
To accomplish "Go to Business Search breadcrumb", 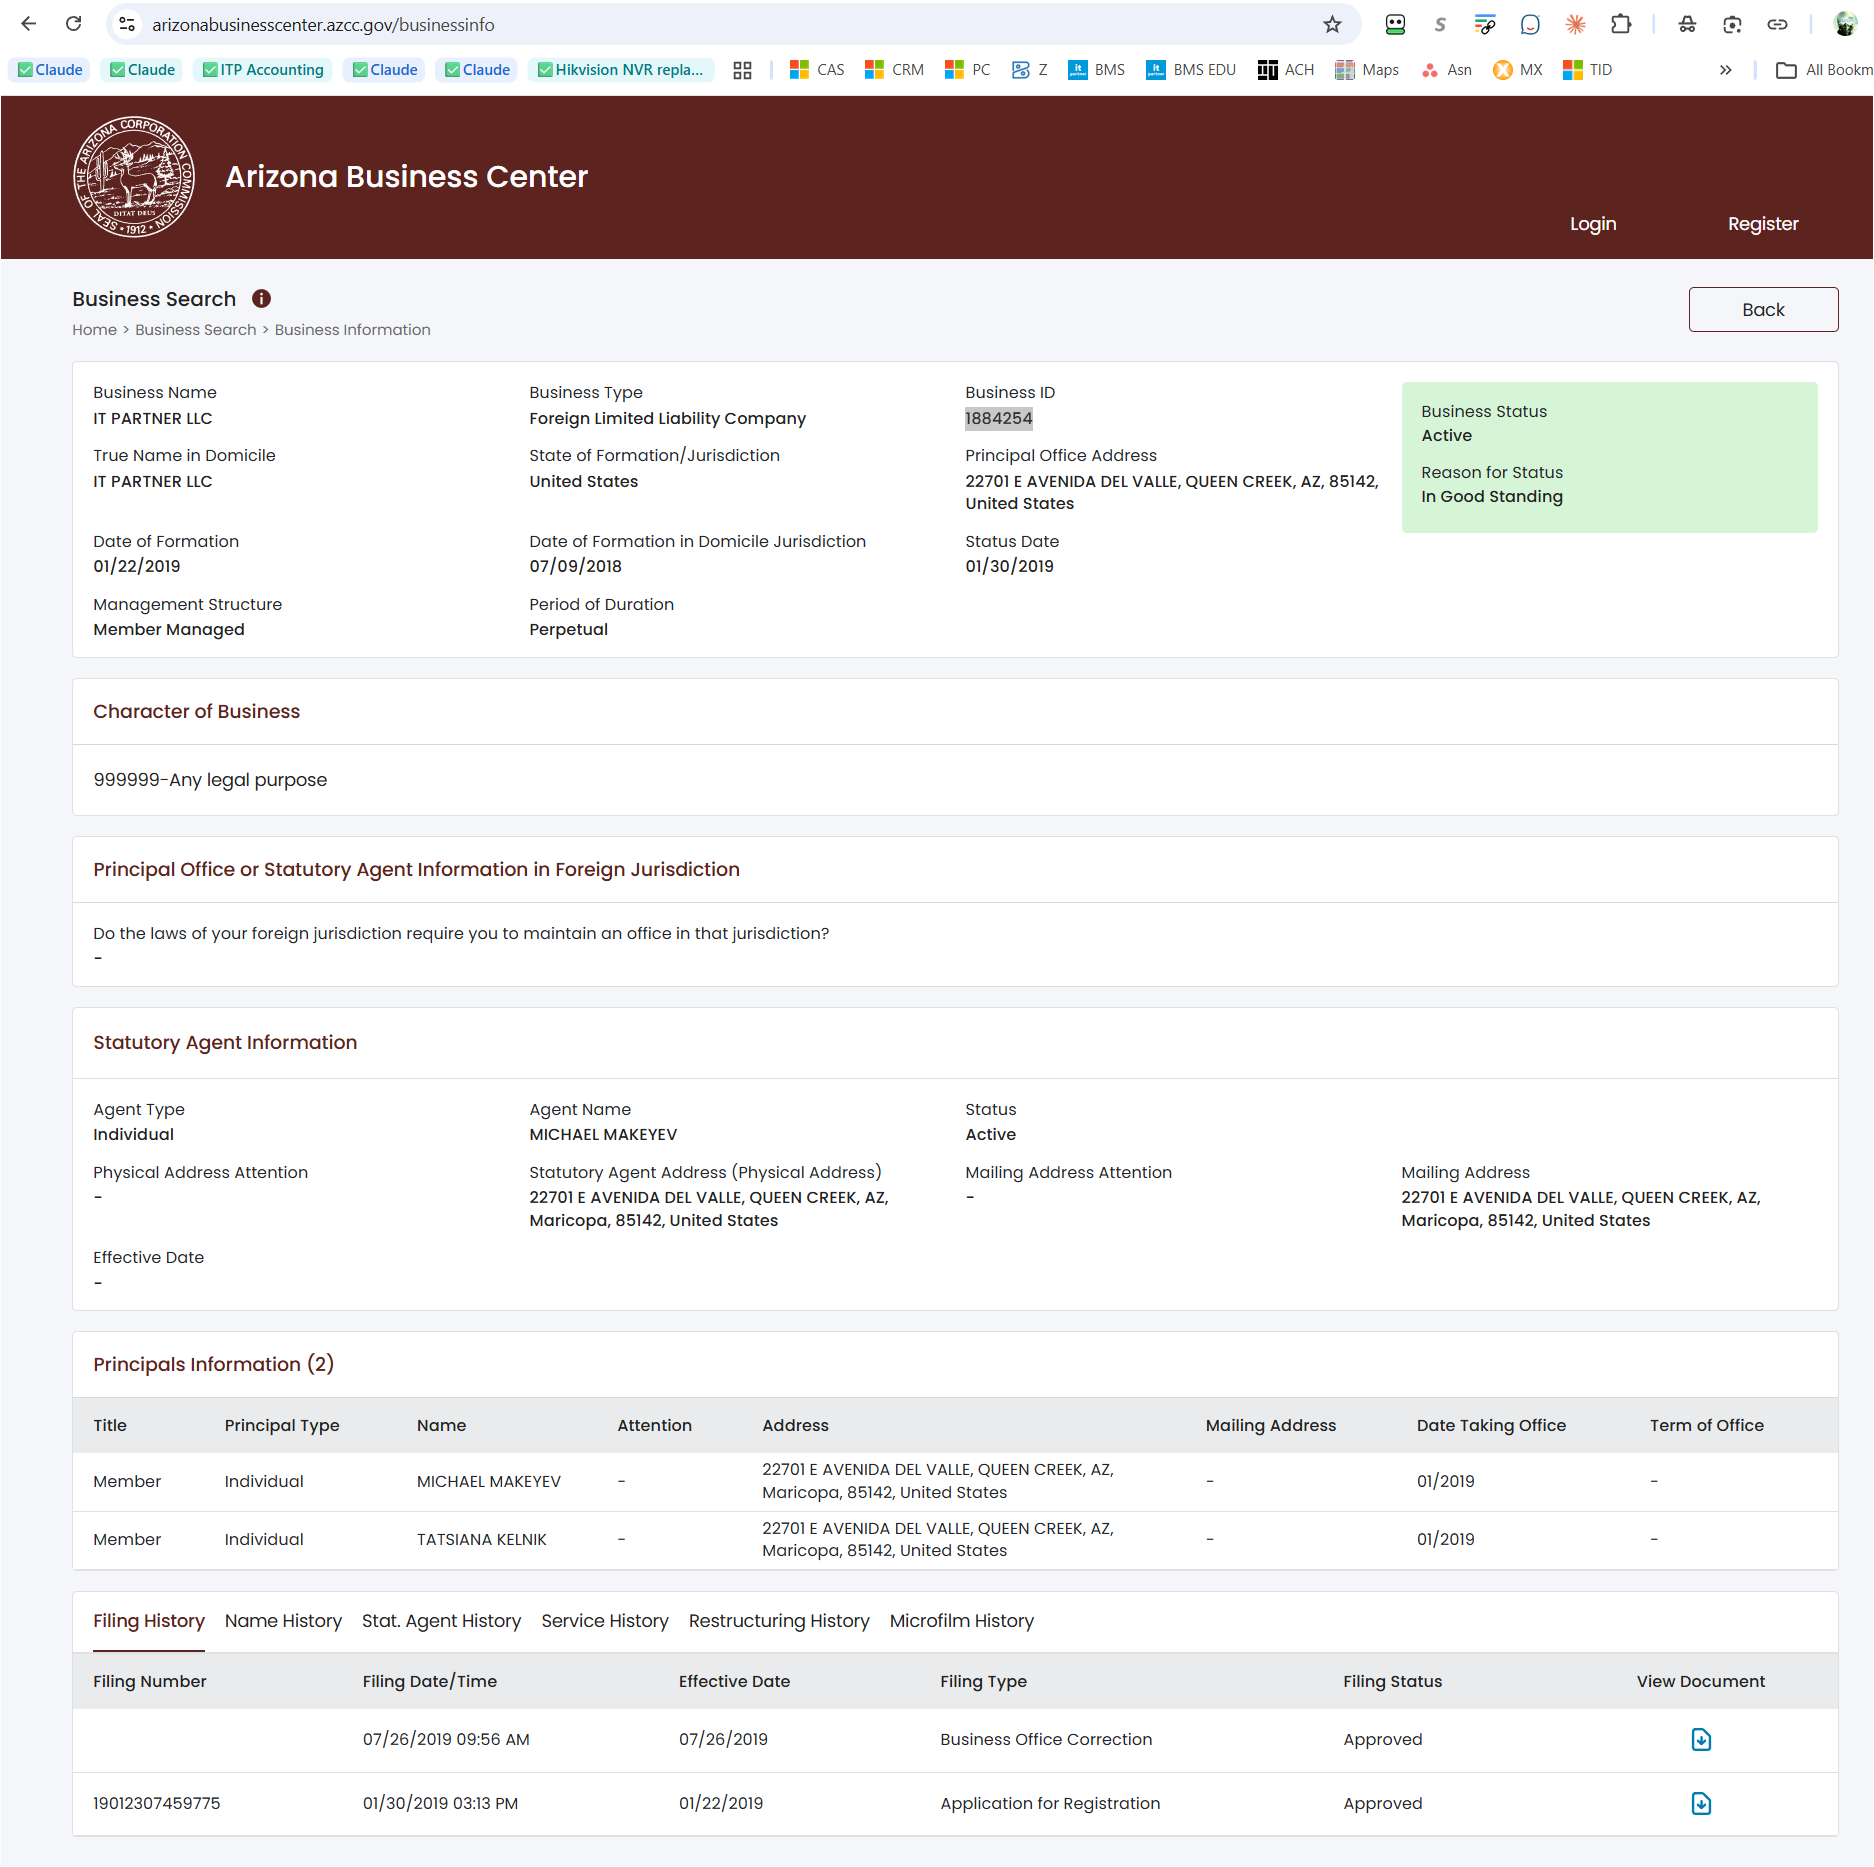I will click(x=196, y=330).
